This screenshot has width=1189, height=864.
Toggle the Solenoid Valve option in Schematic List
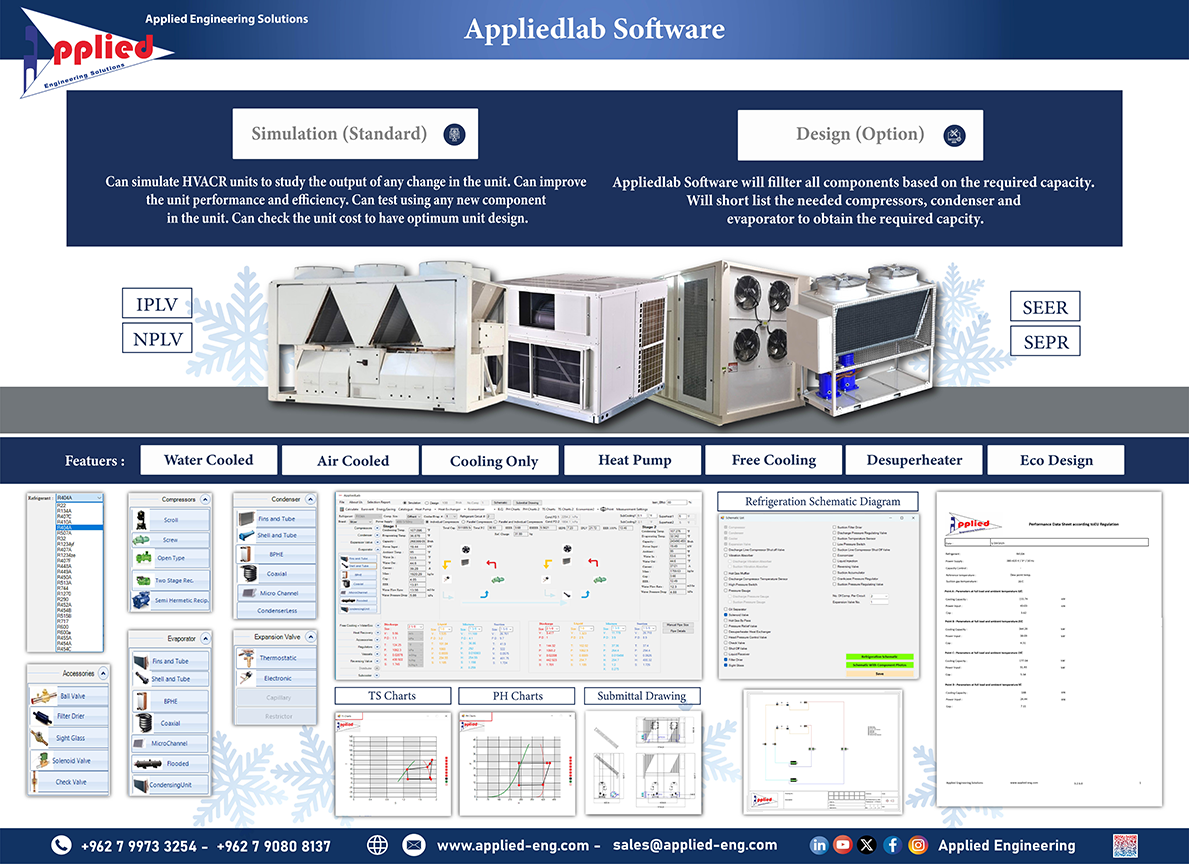coord(724,615)
